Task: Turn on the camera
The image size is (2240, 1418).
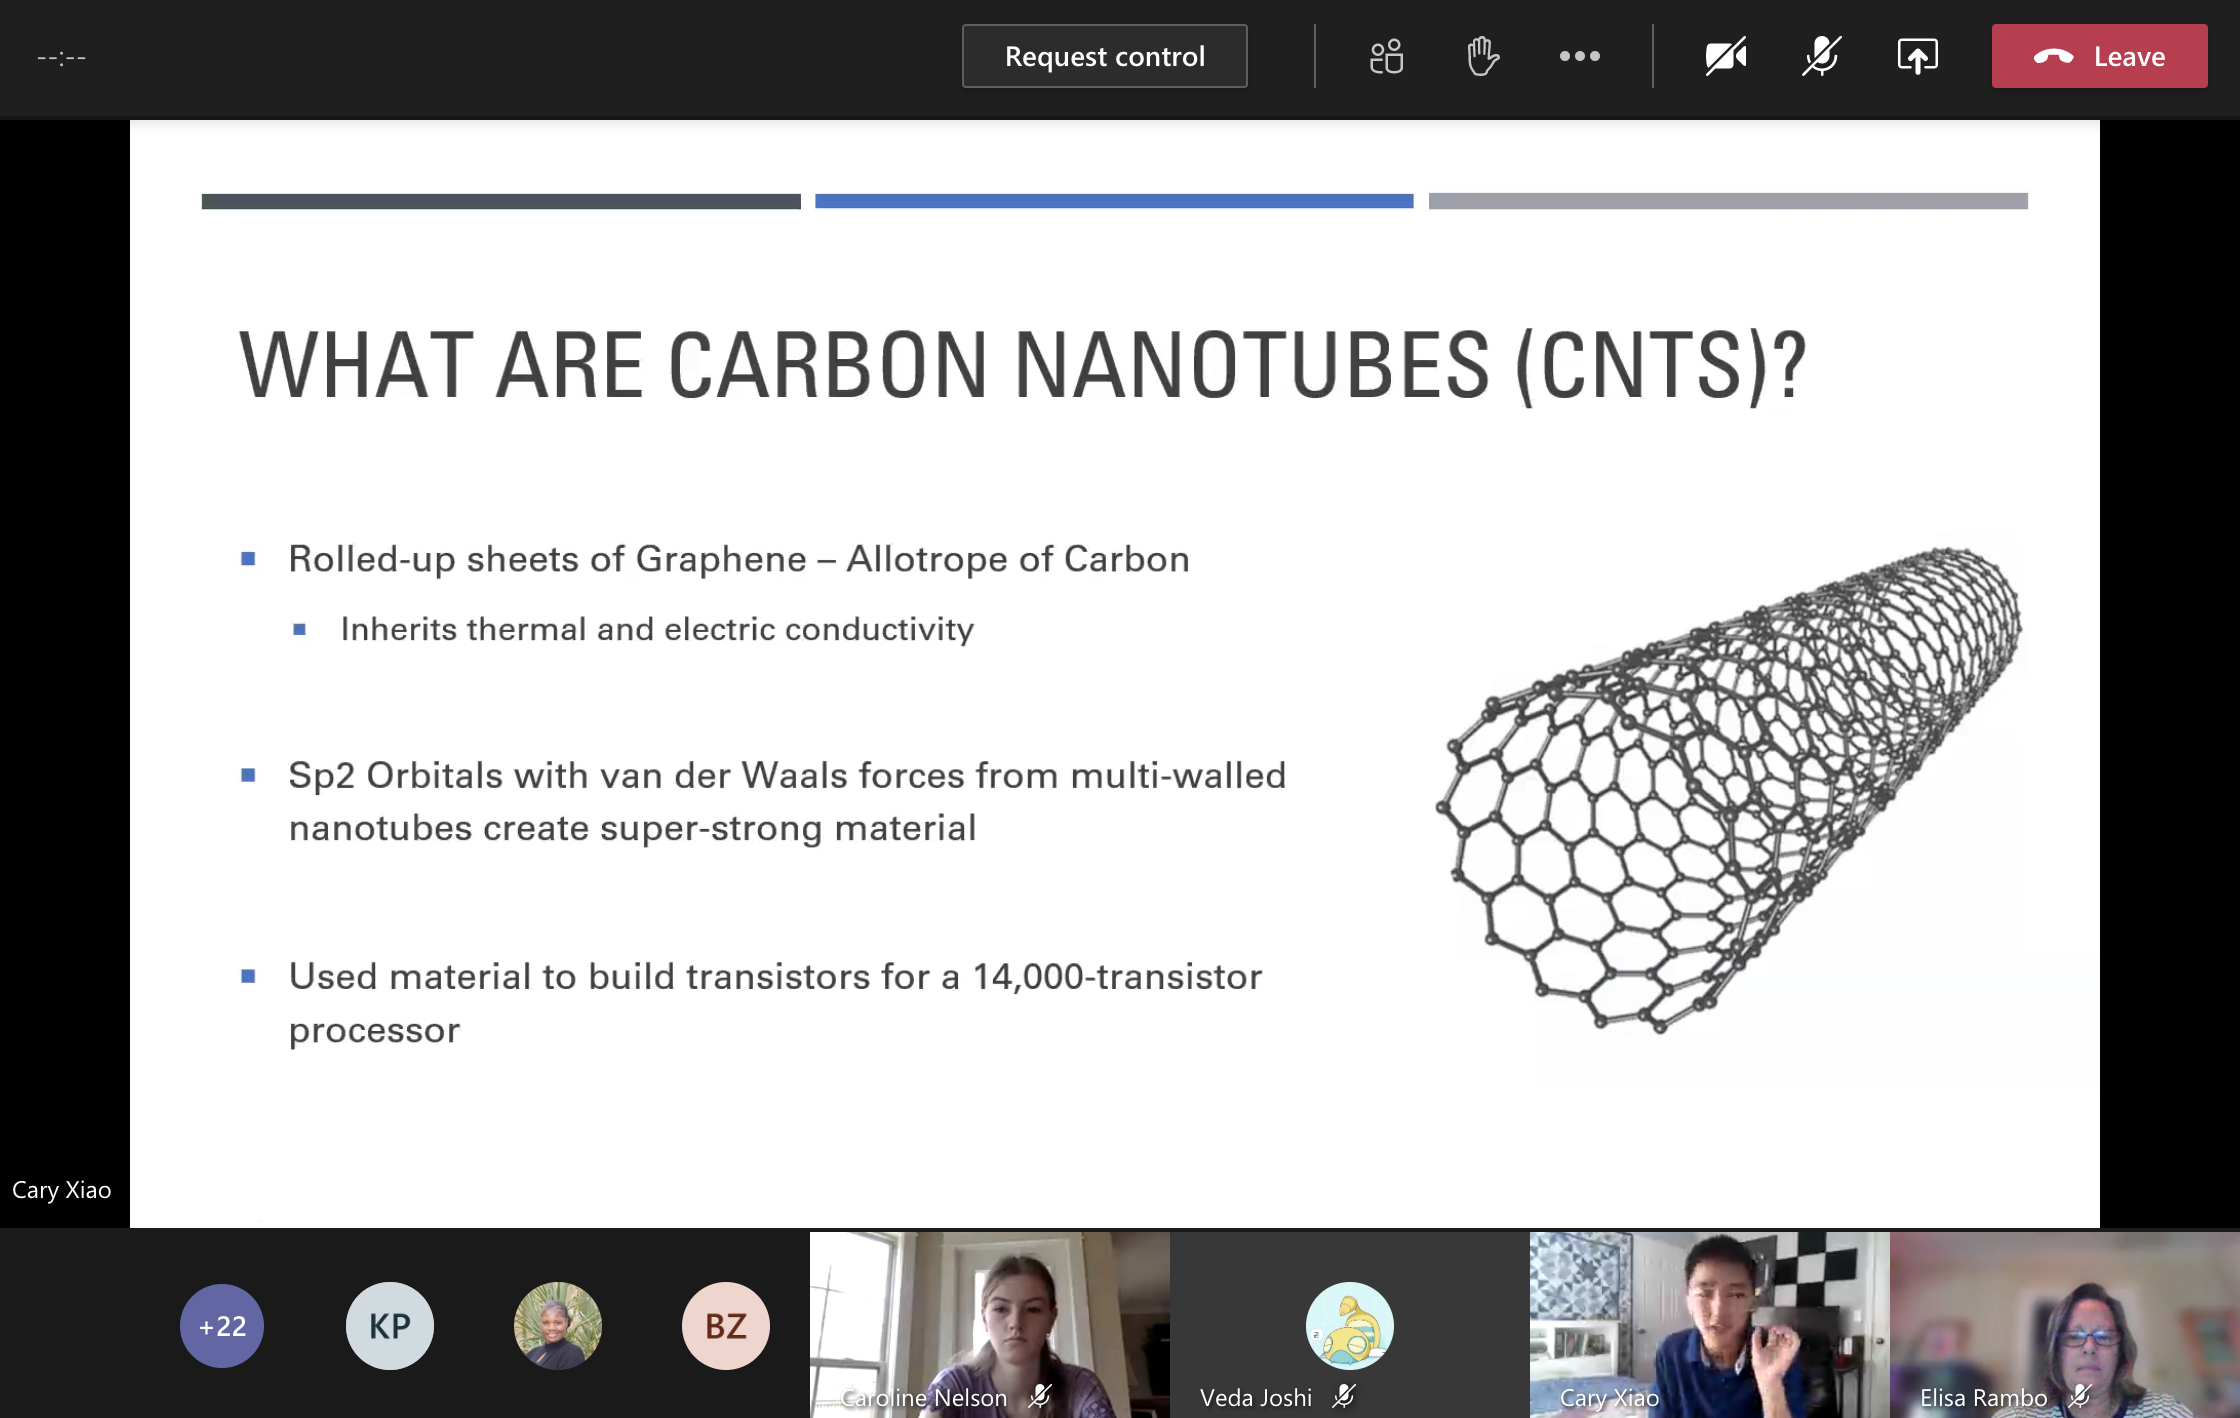Action: coord(1725,56)
